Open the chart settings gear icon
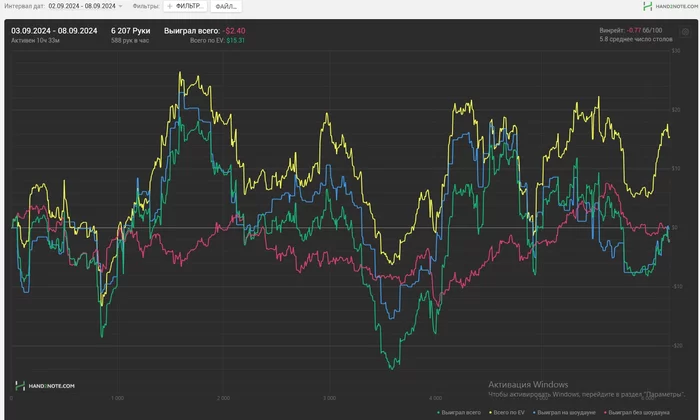This screenshot has height=420, width=700. [x=685, y=32]
